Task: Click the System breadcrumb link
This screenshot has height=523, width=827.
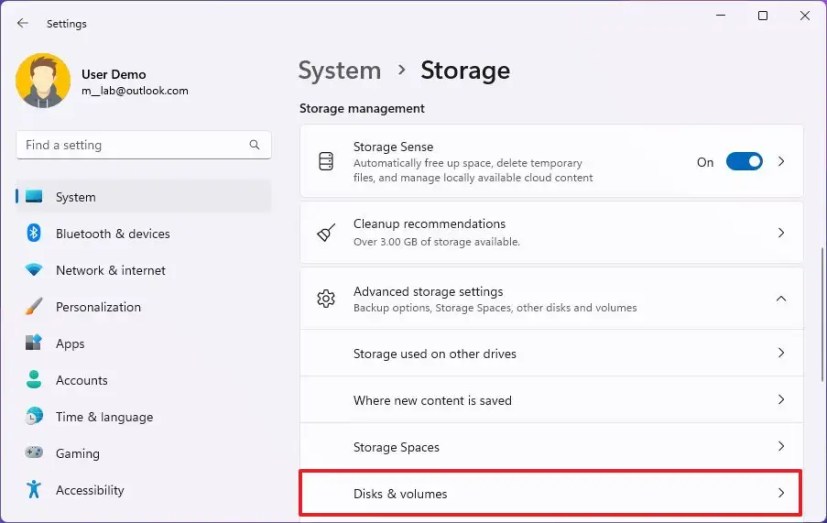Action: (x=340, y=70)
